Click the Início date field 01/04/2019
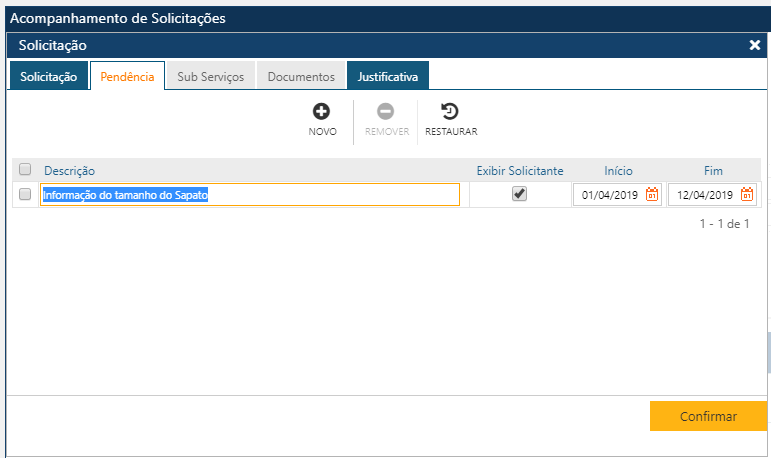Image resolution: width=771 pixels, height=458 pixels. coord(608,195)
